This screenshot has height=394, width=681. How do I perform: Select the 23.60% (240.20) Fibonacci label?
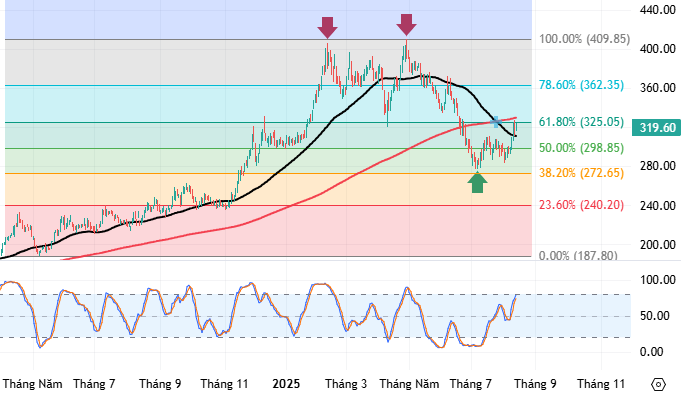coord(581,205)
